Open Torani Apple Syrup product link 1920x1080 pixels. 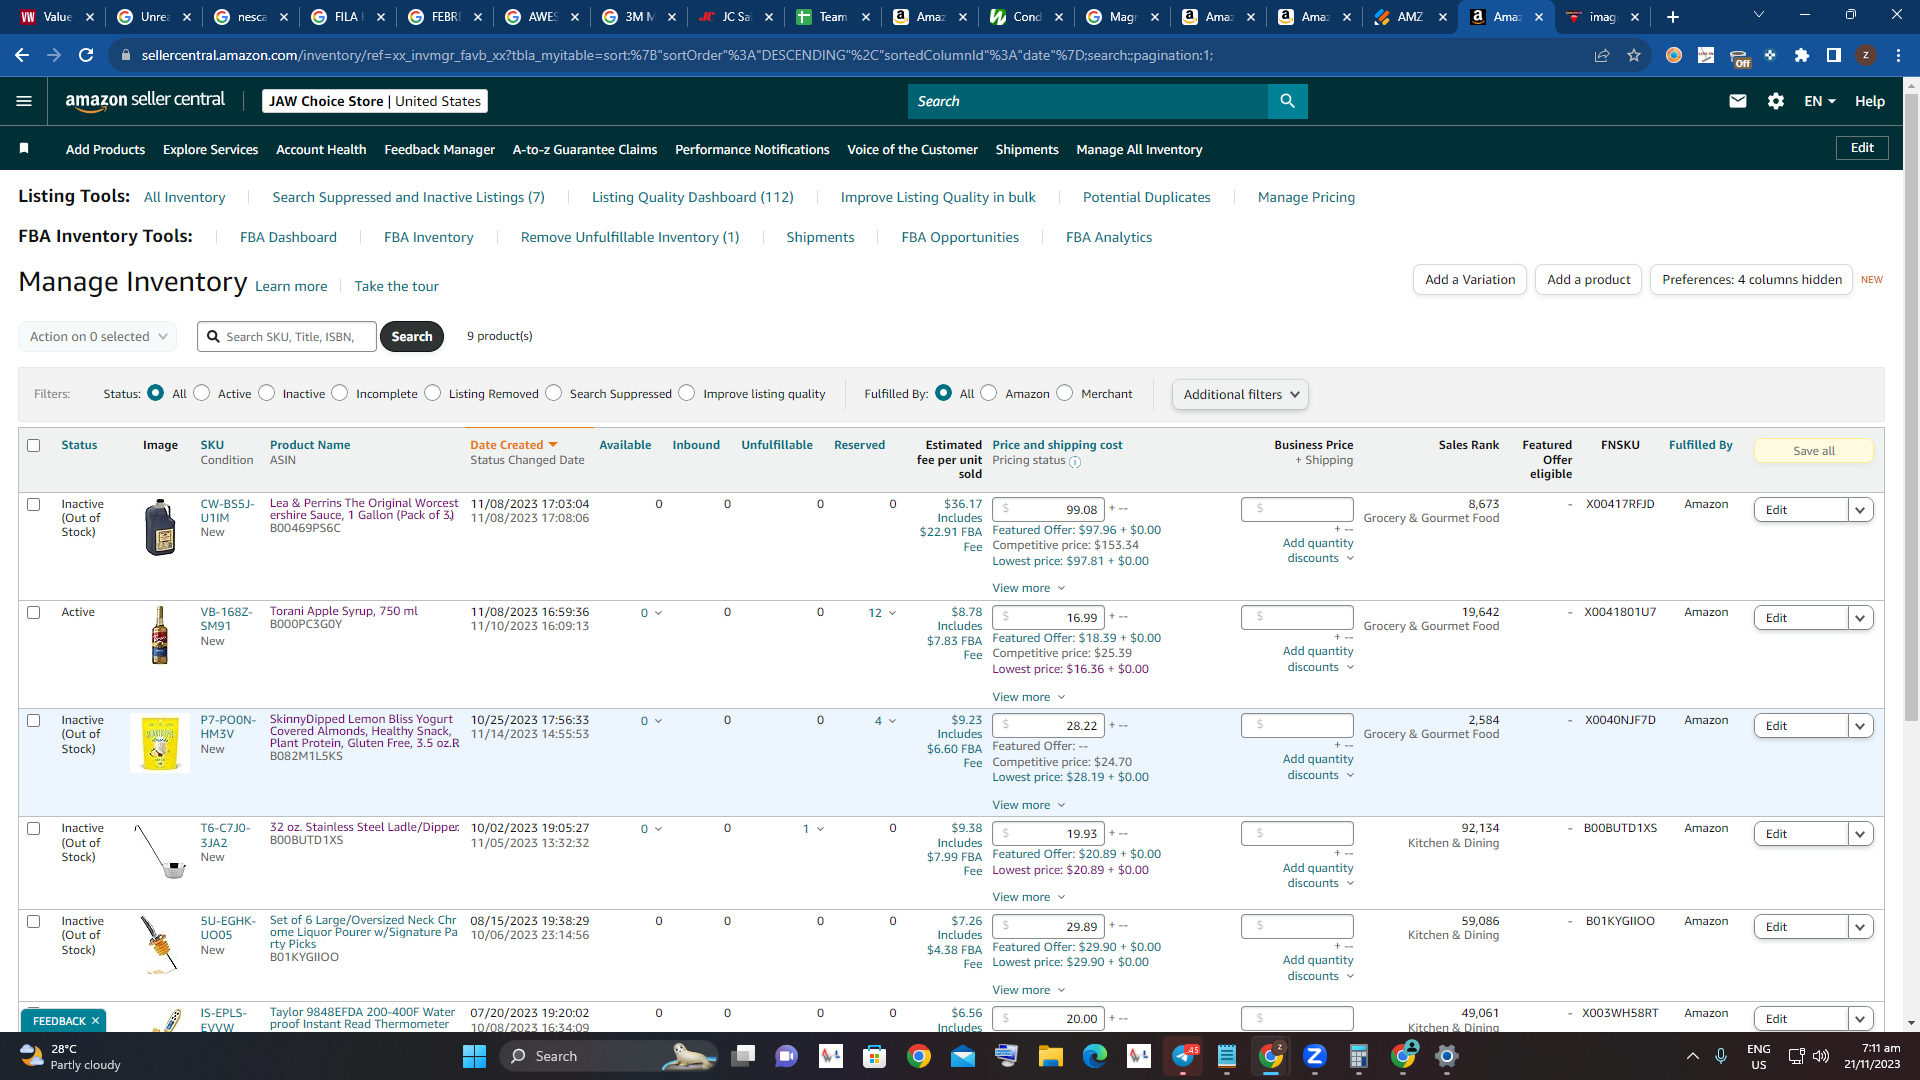click(344, 611)
